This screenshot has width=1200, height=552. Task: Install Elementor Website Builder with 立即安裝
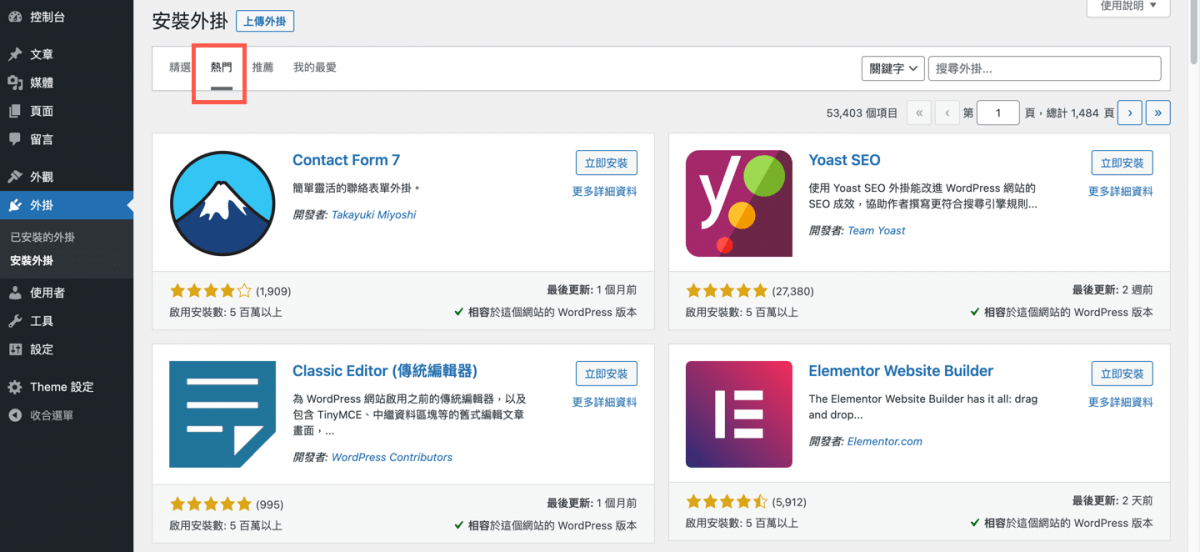click(1122, 374)
